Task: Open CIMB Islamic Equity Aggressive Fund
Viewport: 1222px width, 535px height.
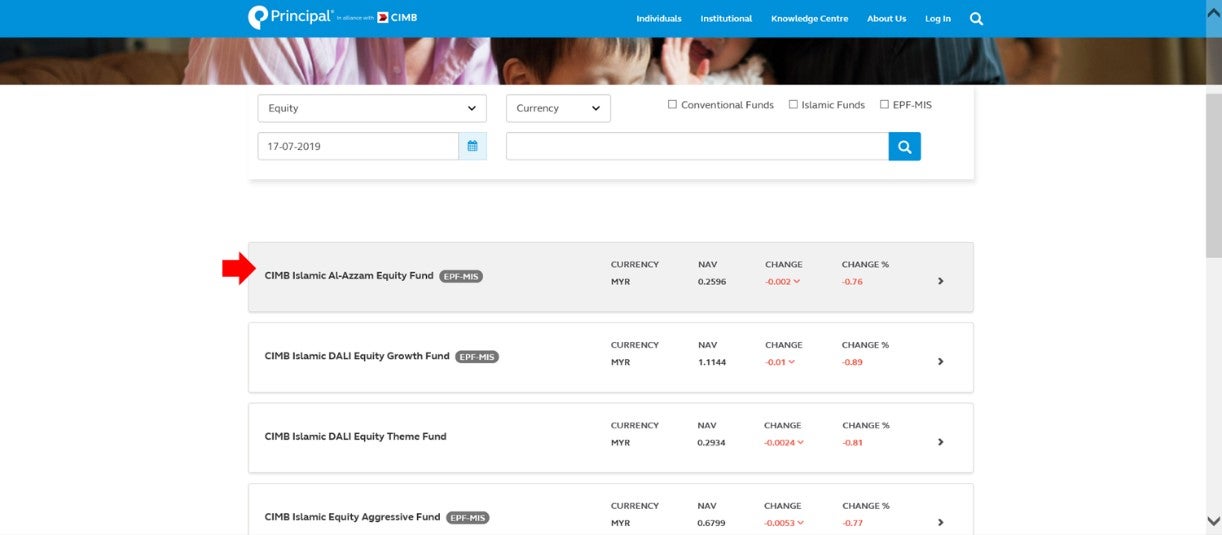Action: pos(352,517)
